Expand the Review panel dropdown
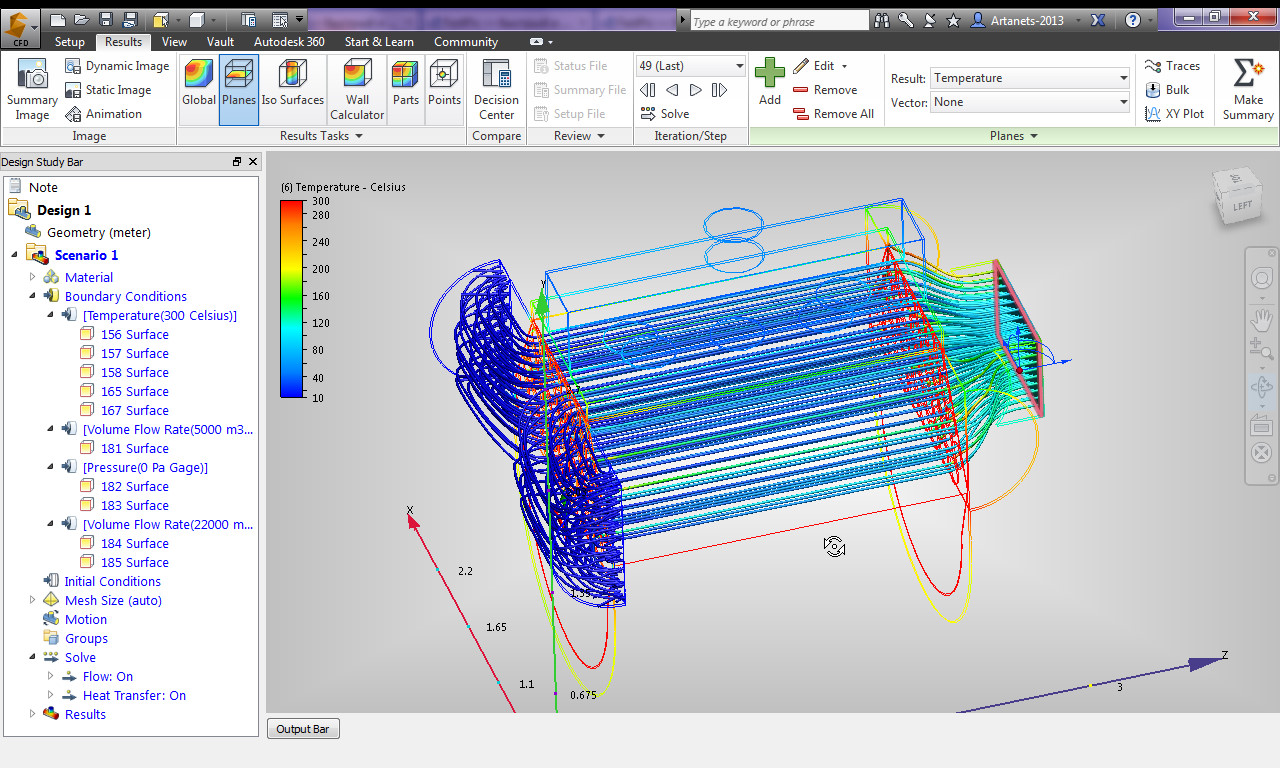 pos(580,136)
